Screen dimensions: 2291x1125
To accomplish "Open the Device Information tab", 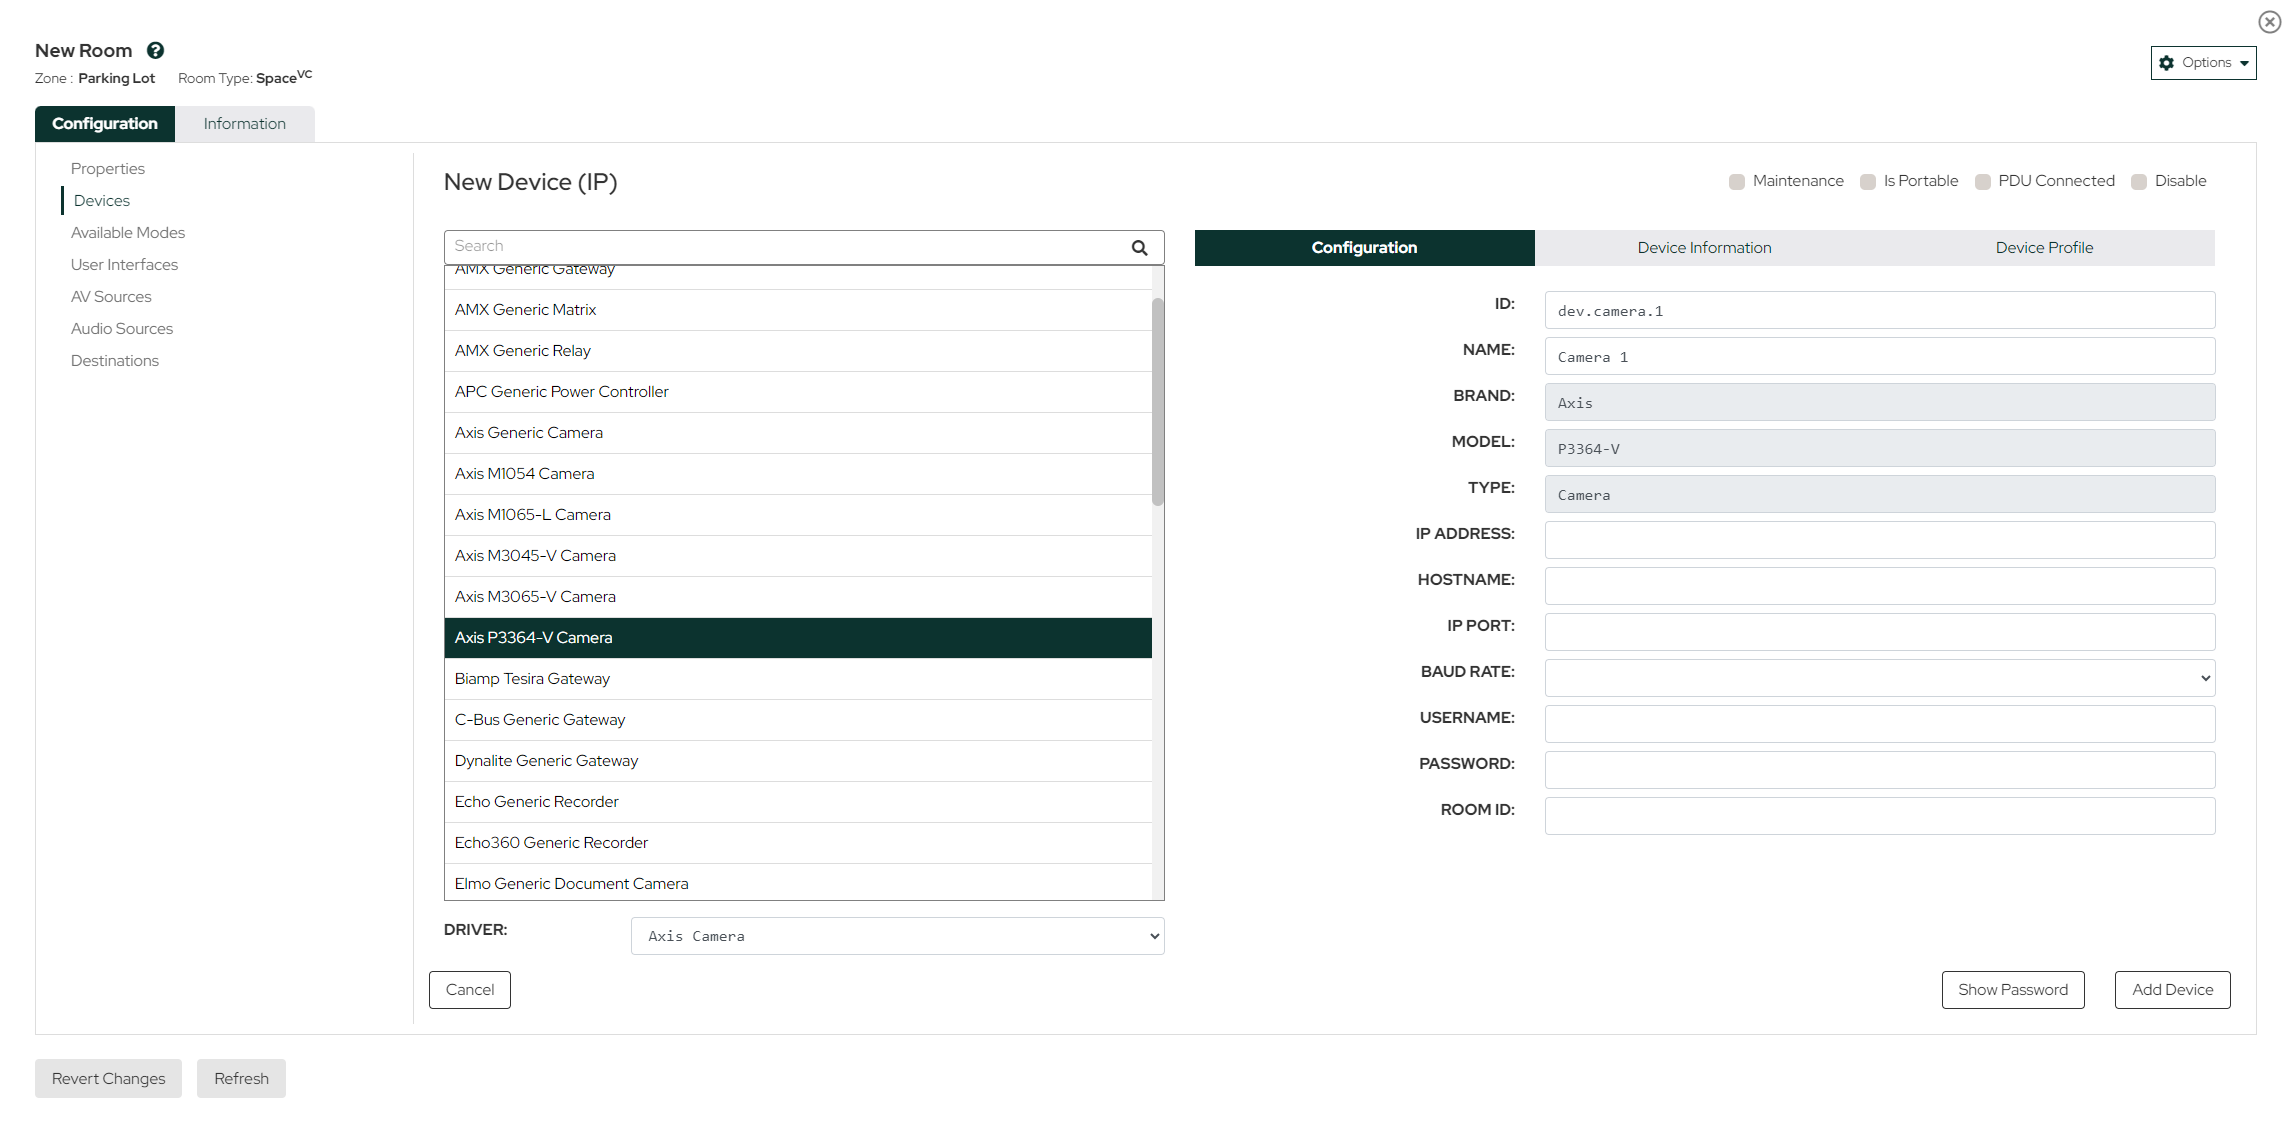I will (1704, 248).
